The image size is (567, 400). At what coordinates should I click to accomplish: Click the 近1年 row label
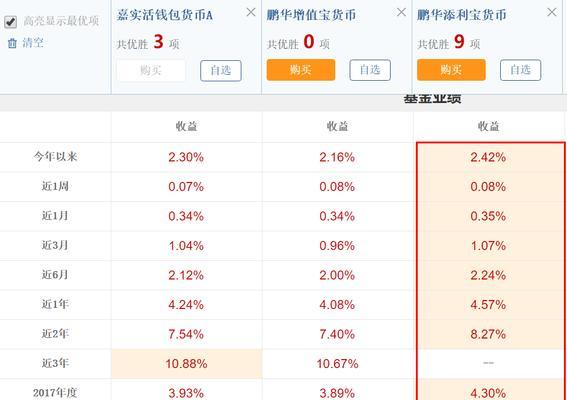pyautogui.click(x=55, y=304)
